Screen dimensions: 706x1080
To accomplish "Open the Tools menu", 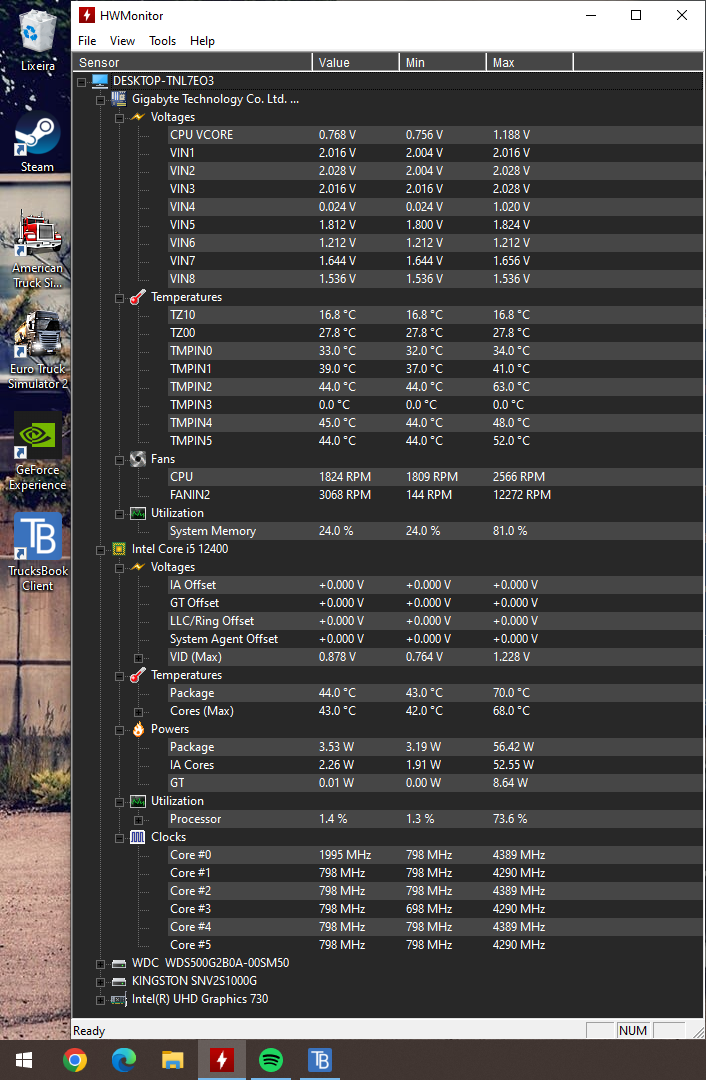I will click(x=163, y=41).
